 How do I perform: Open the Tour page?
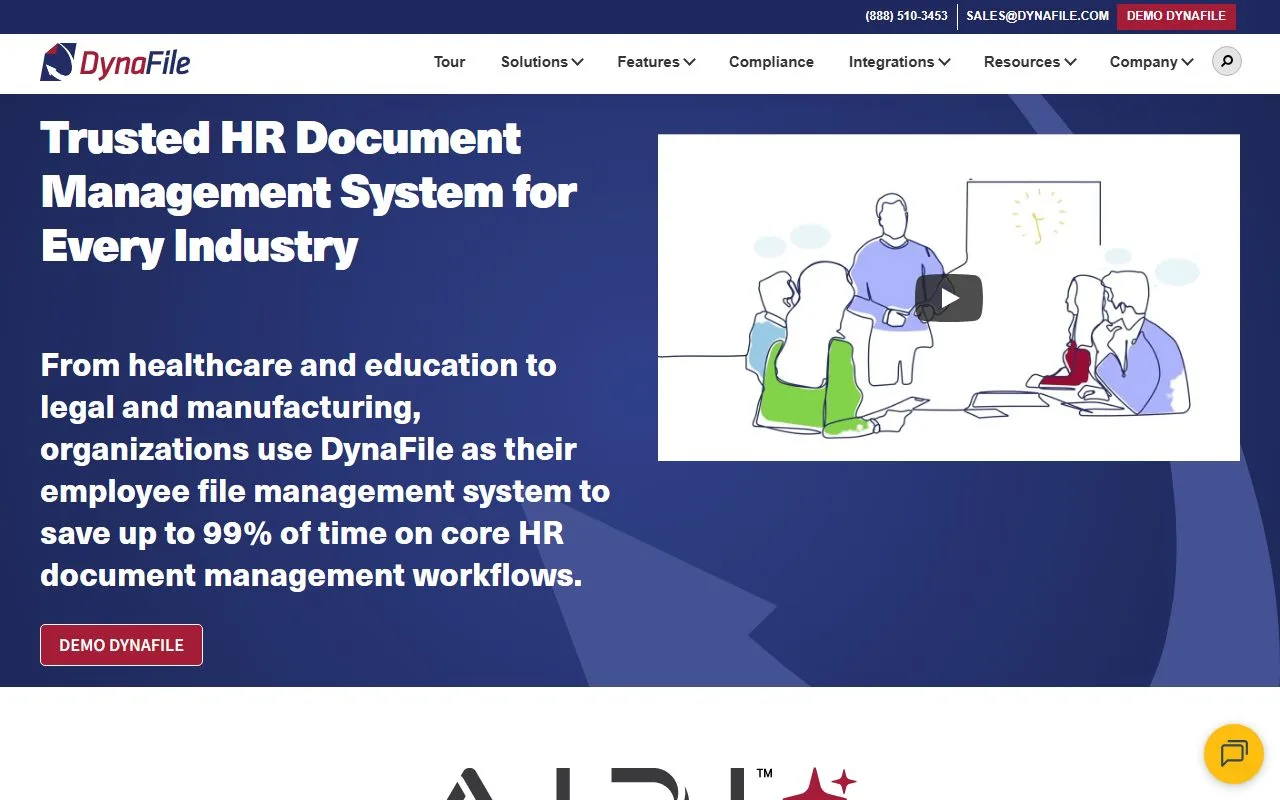pos(449,62)
